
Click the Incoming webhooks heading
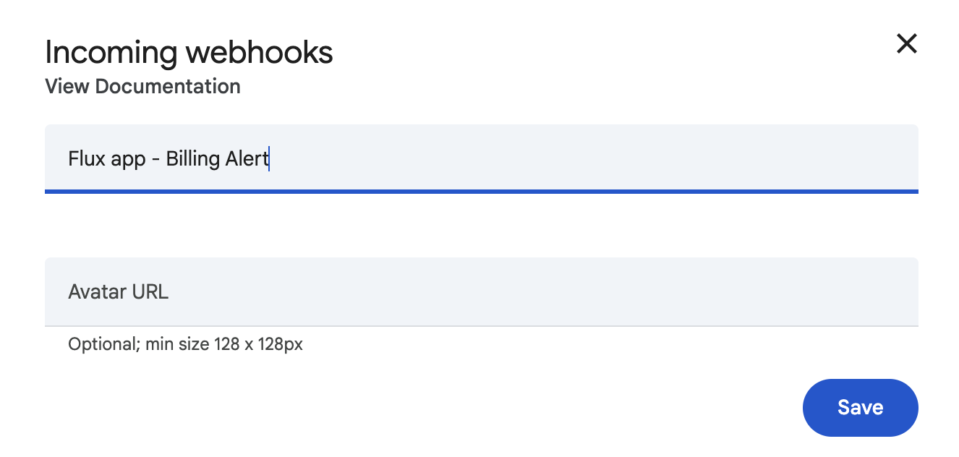tap(189, 53)
